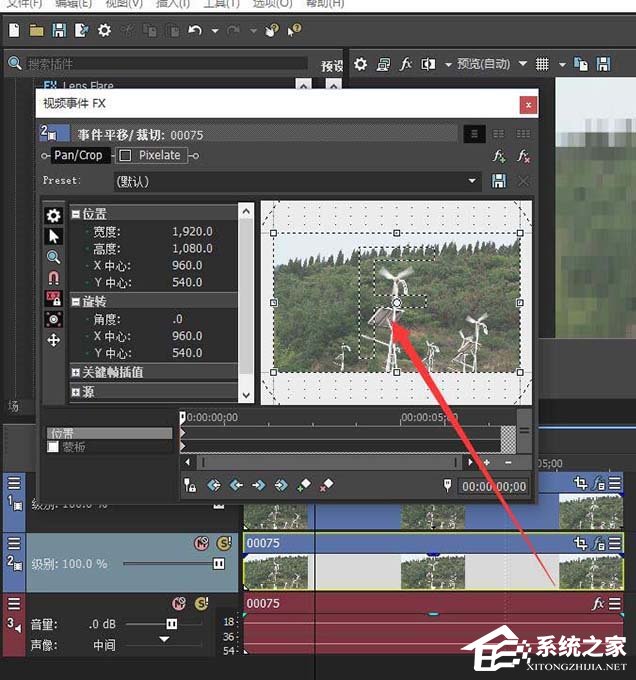The image size is (636, 680).
Task: Click the plug-in chain fx add icon
Action: click(x=499, y=156)
